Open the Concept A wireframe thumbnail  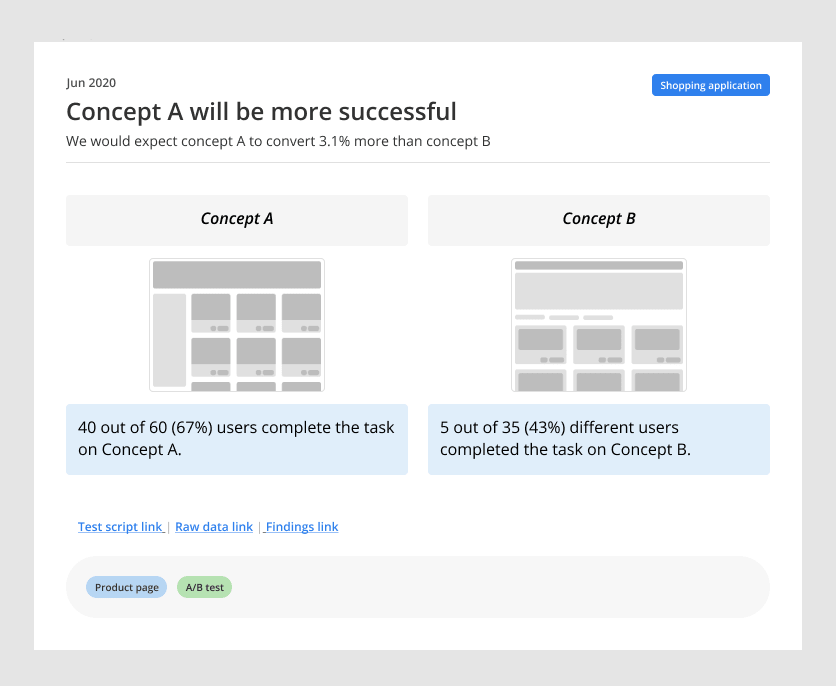(237, 325)
